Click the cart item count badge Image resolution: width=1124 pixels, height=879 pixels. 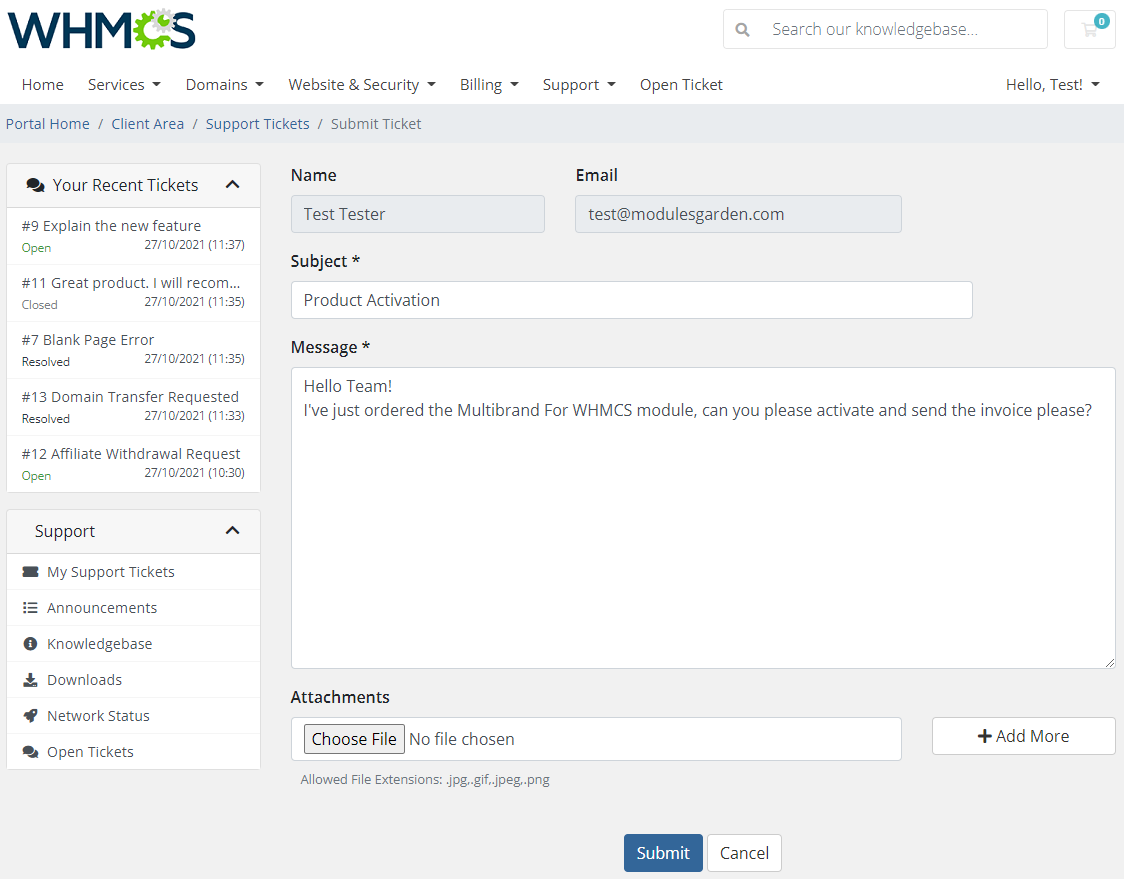1102,22
